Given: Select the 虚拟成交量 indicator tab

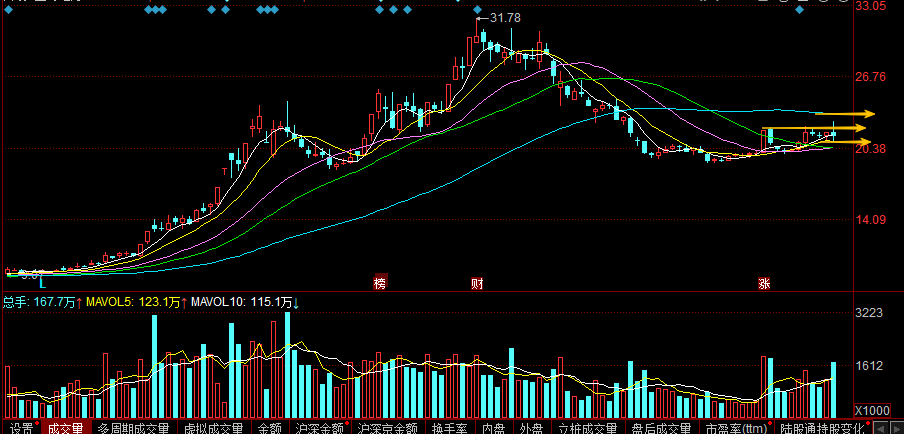Looking at the screenshot, I should [x=214, y=428].
